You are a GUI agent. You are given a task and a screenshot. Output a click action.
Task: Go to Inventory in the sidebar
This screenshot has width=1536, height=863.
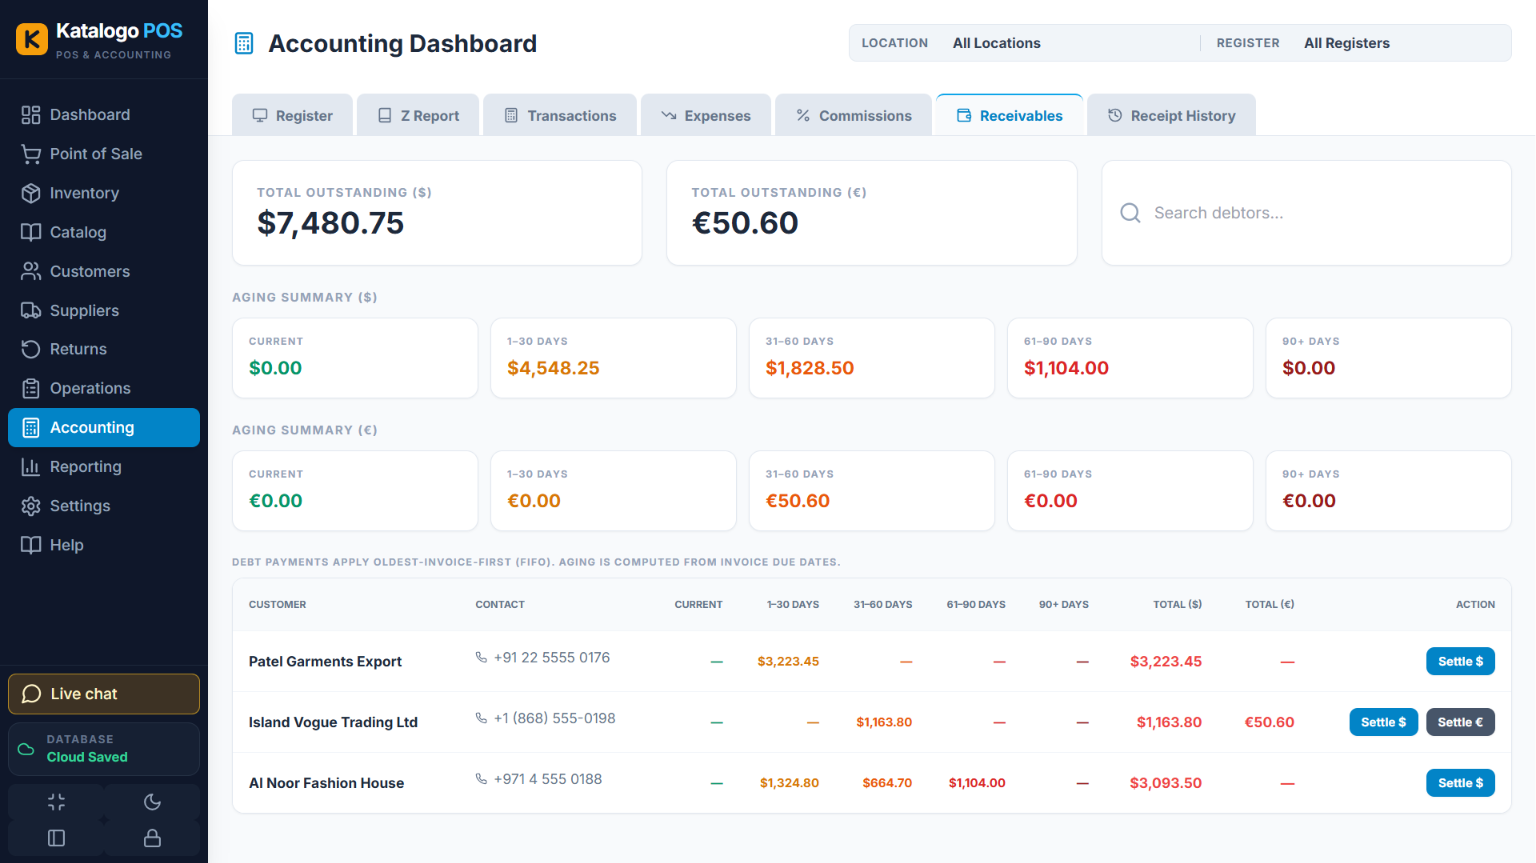point(104,193)
